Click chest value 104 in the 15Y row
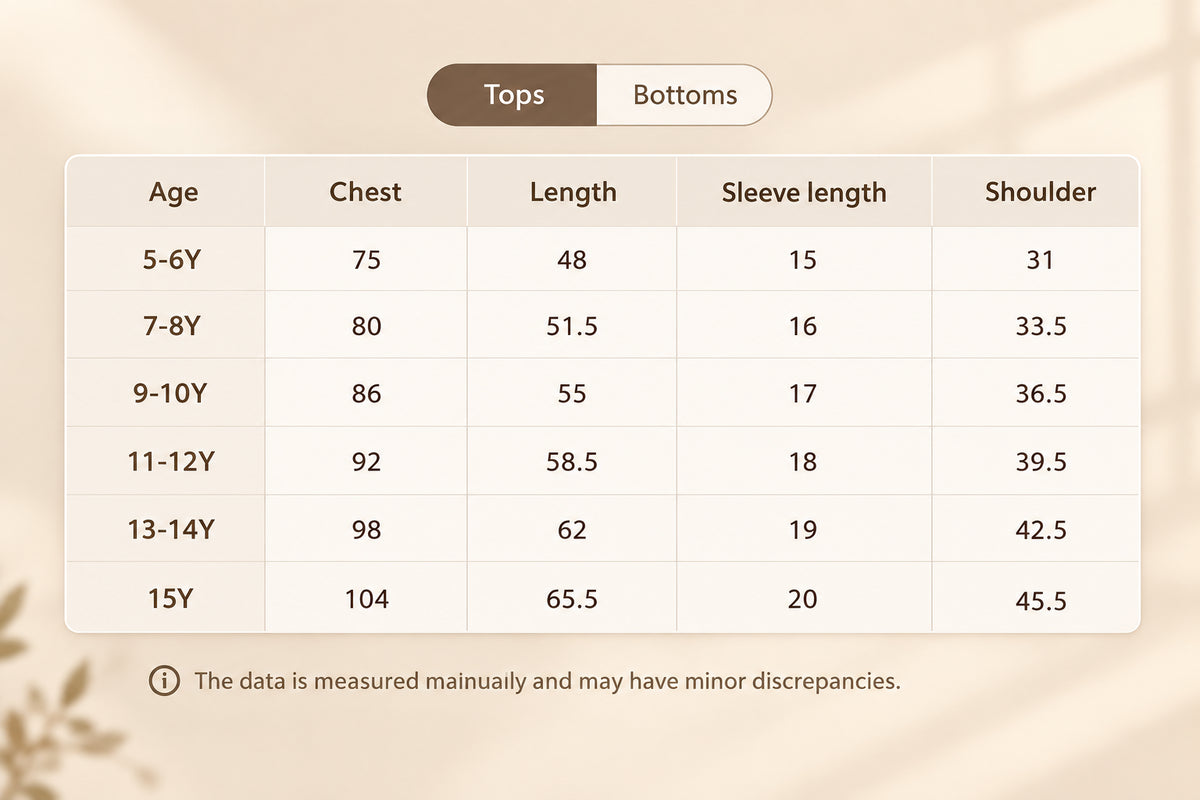The height and width of the screenshot is (800, 1200). coord(366,599)
